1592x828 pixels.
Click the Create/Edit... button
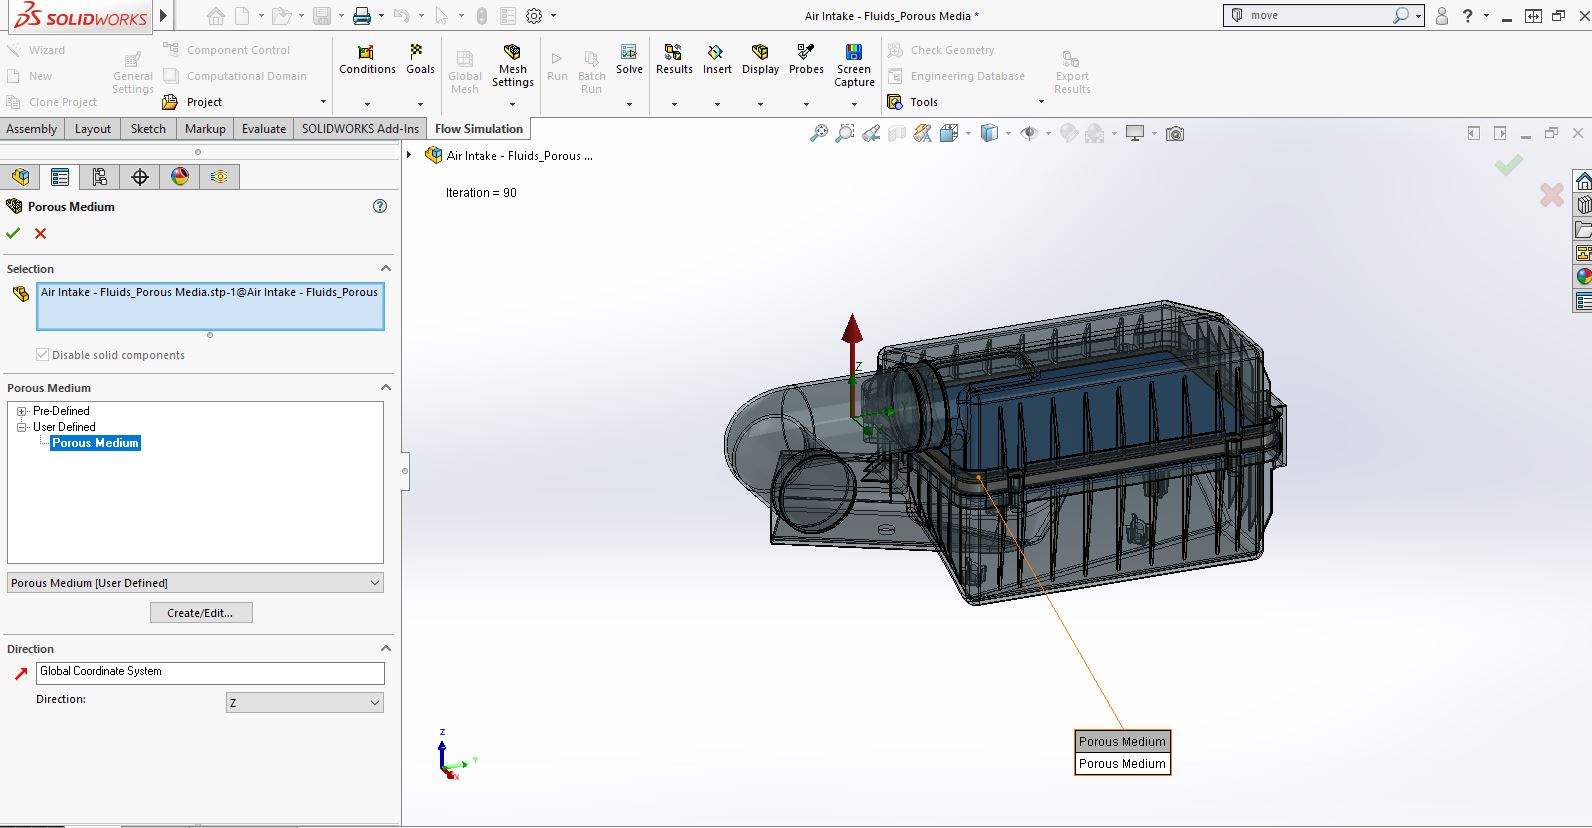201,613
